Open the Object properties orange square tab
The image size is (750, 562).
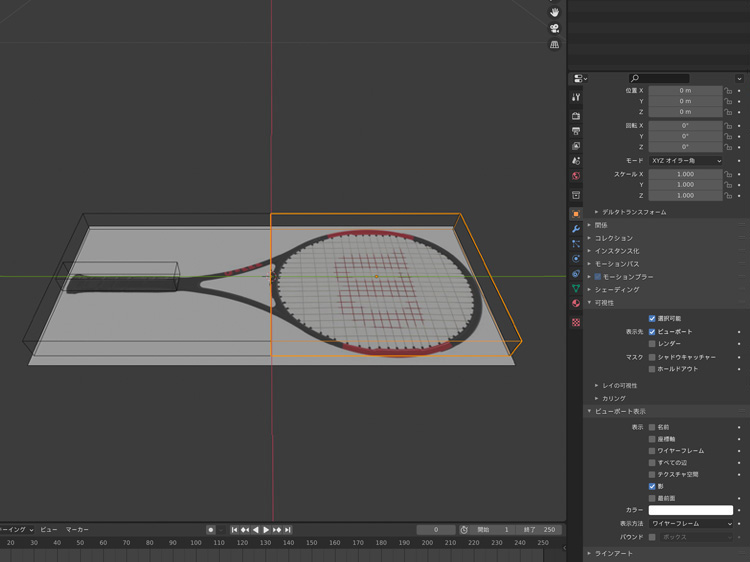click(x=576, y=214)
